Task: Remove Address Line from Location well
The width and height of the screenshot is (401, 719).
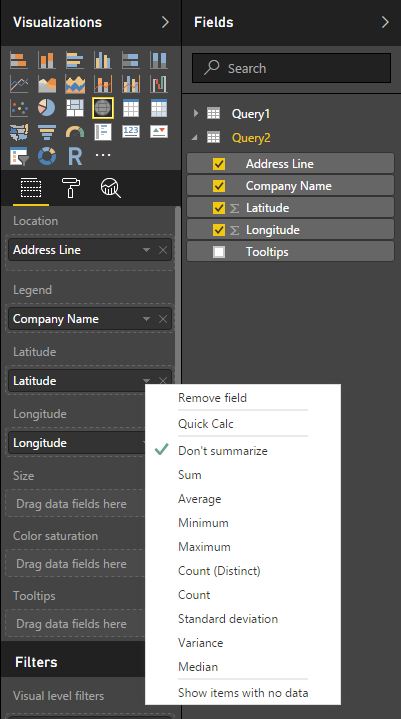Action: pyautogui.click(x=163, y=250)
